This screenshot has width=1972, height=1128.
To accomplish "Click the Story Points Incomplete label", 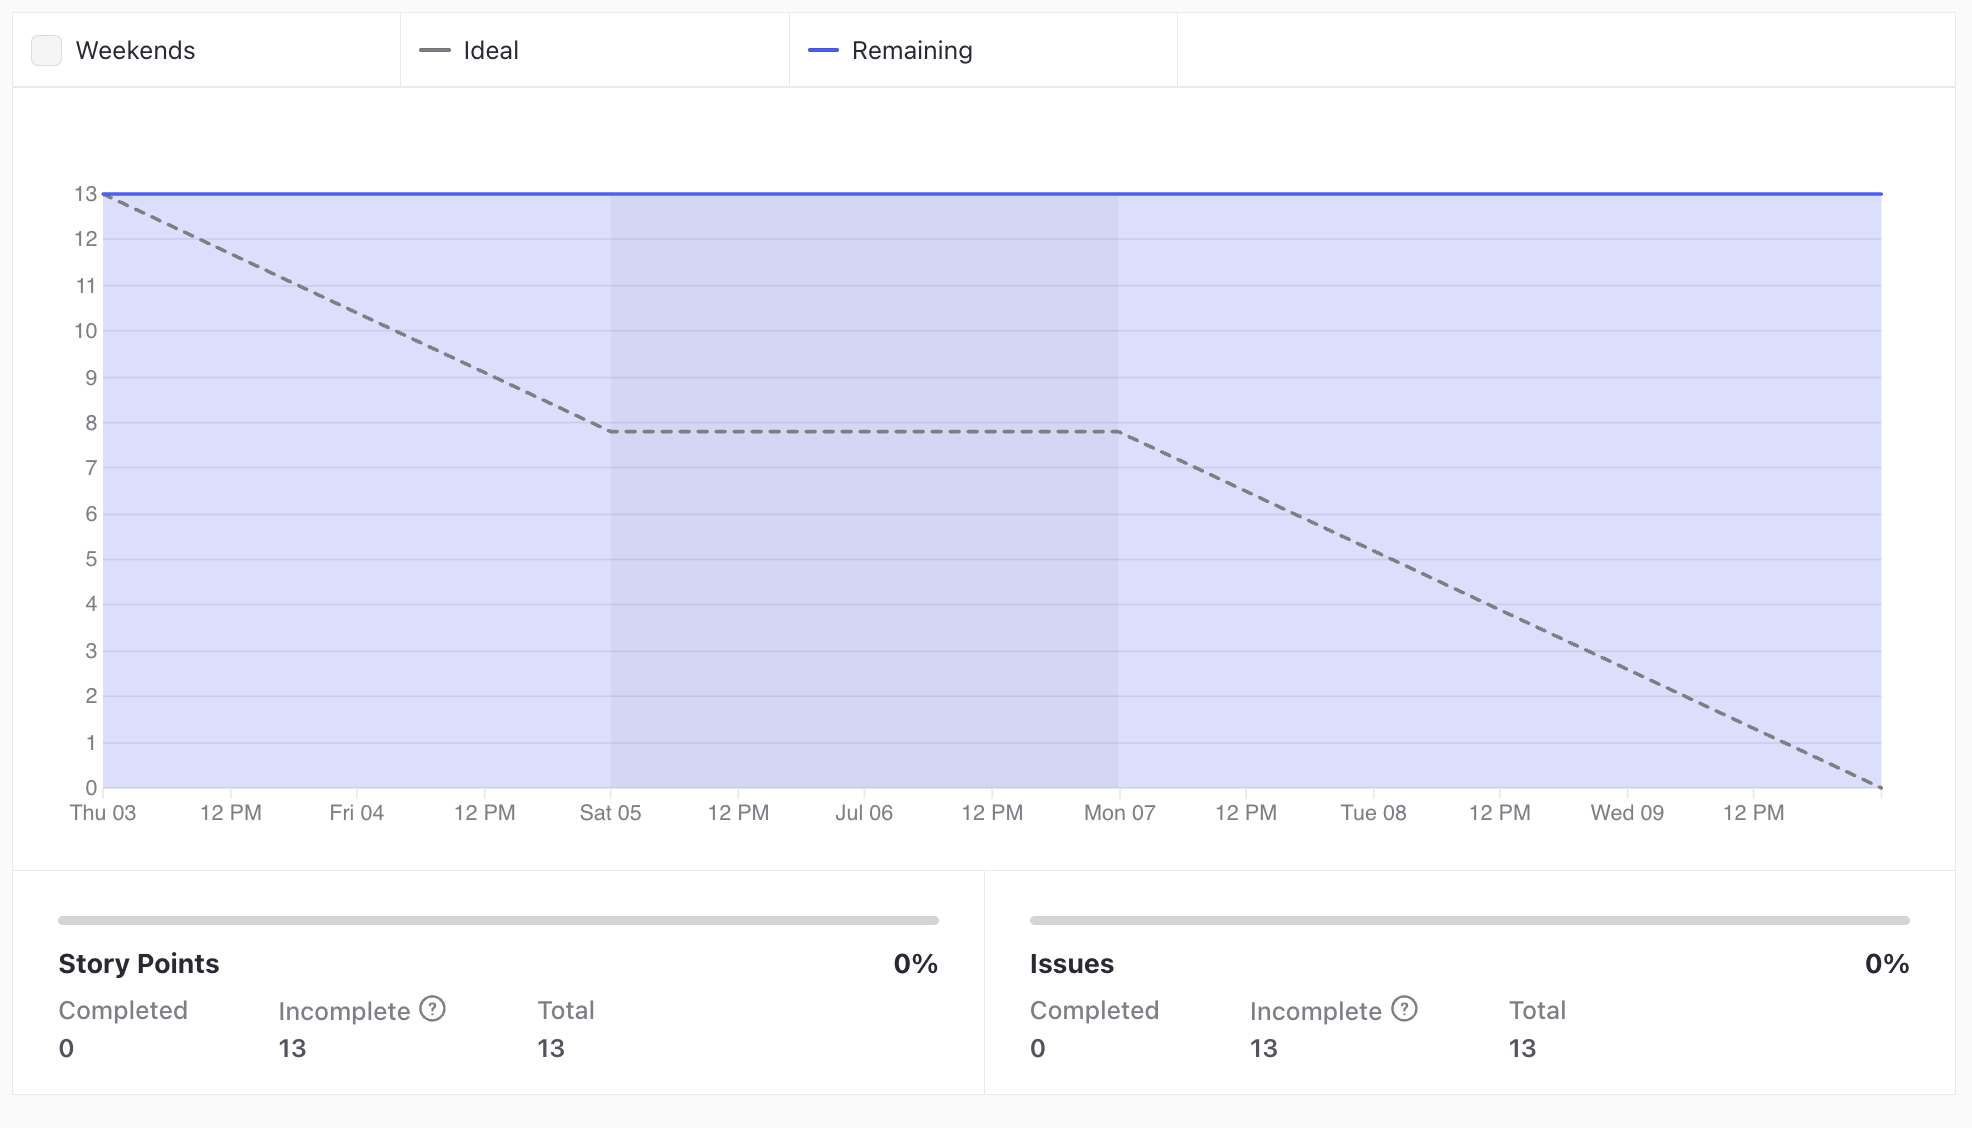I will [x=344, y=1011].
